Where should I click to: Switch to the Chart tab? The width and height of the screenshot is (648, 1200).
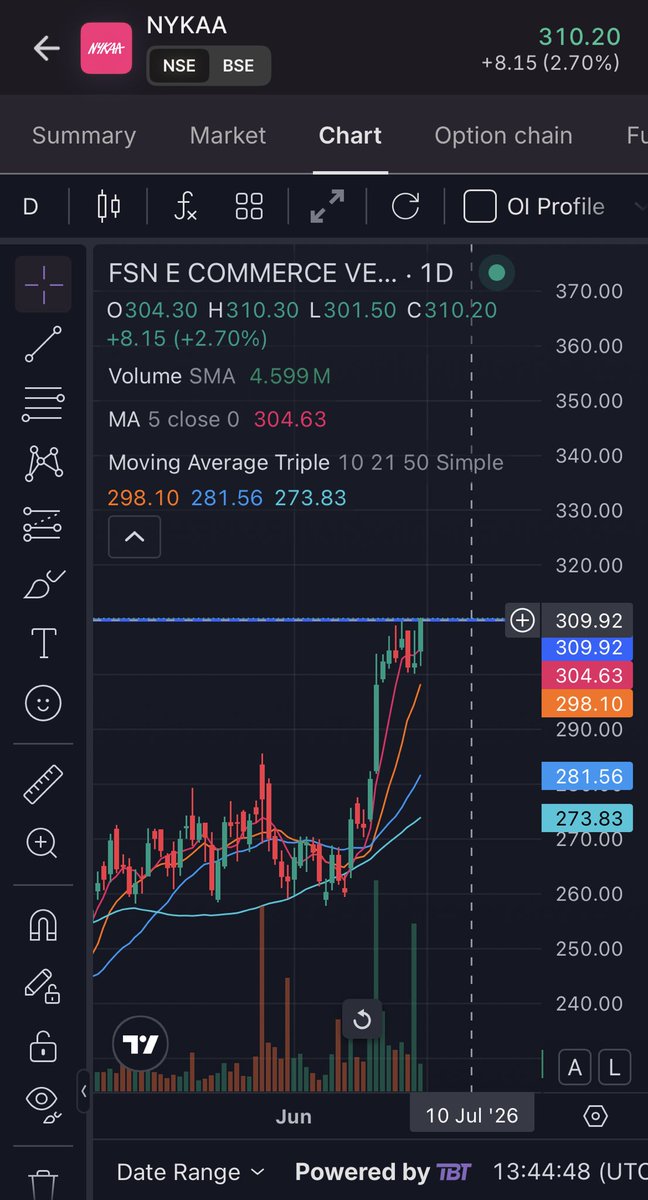pos(350,135)
